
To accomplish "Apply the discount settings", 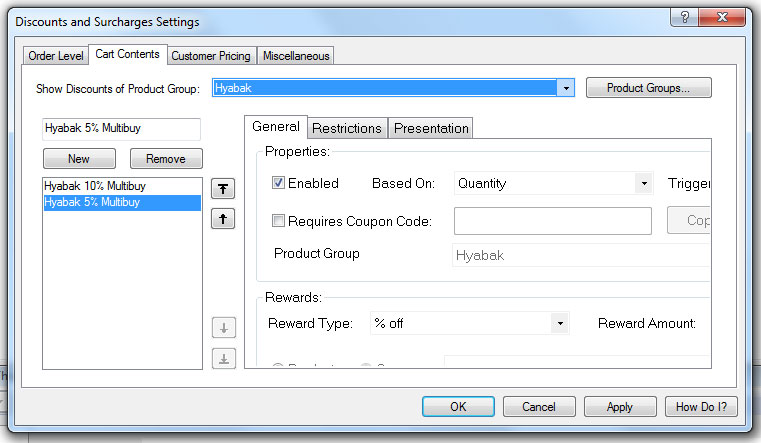I will pyautogui.click(x=620, y=407).
